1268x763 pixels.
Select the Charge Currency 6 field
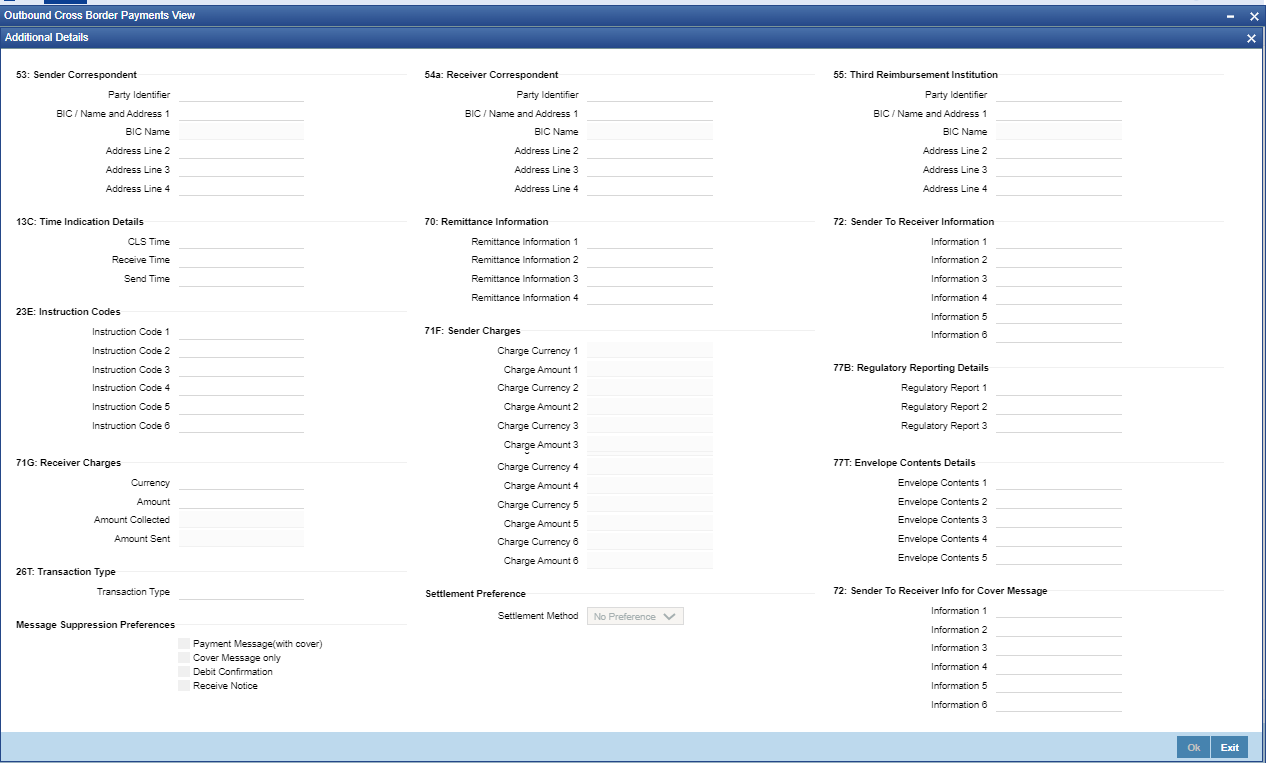(650, 541)
